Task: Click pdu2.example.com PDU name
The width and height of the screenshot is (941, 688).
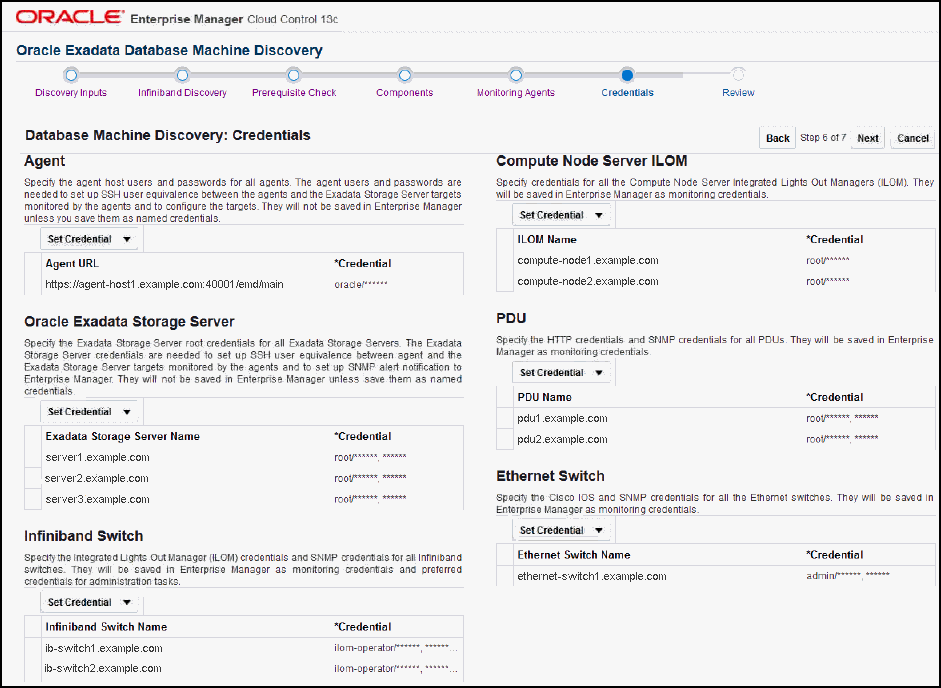Action: coord(562,439)
